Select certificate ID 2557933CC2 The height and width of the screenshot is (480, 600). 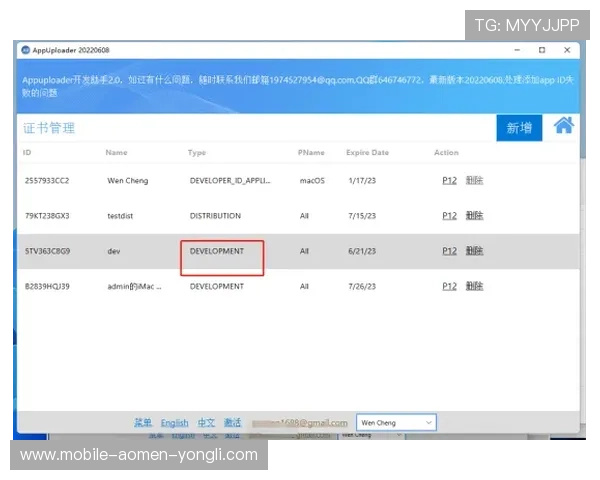click(x=47, y=180)
